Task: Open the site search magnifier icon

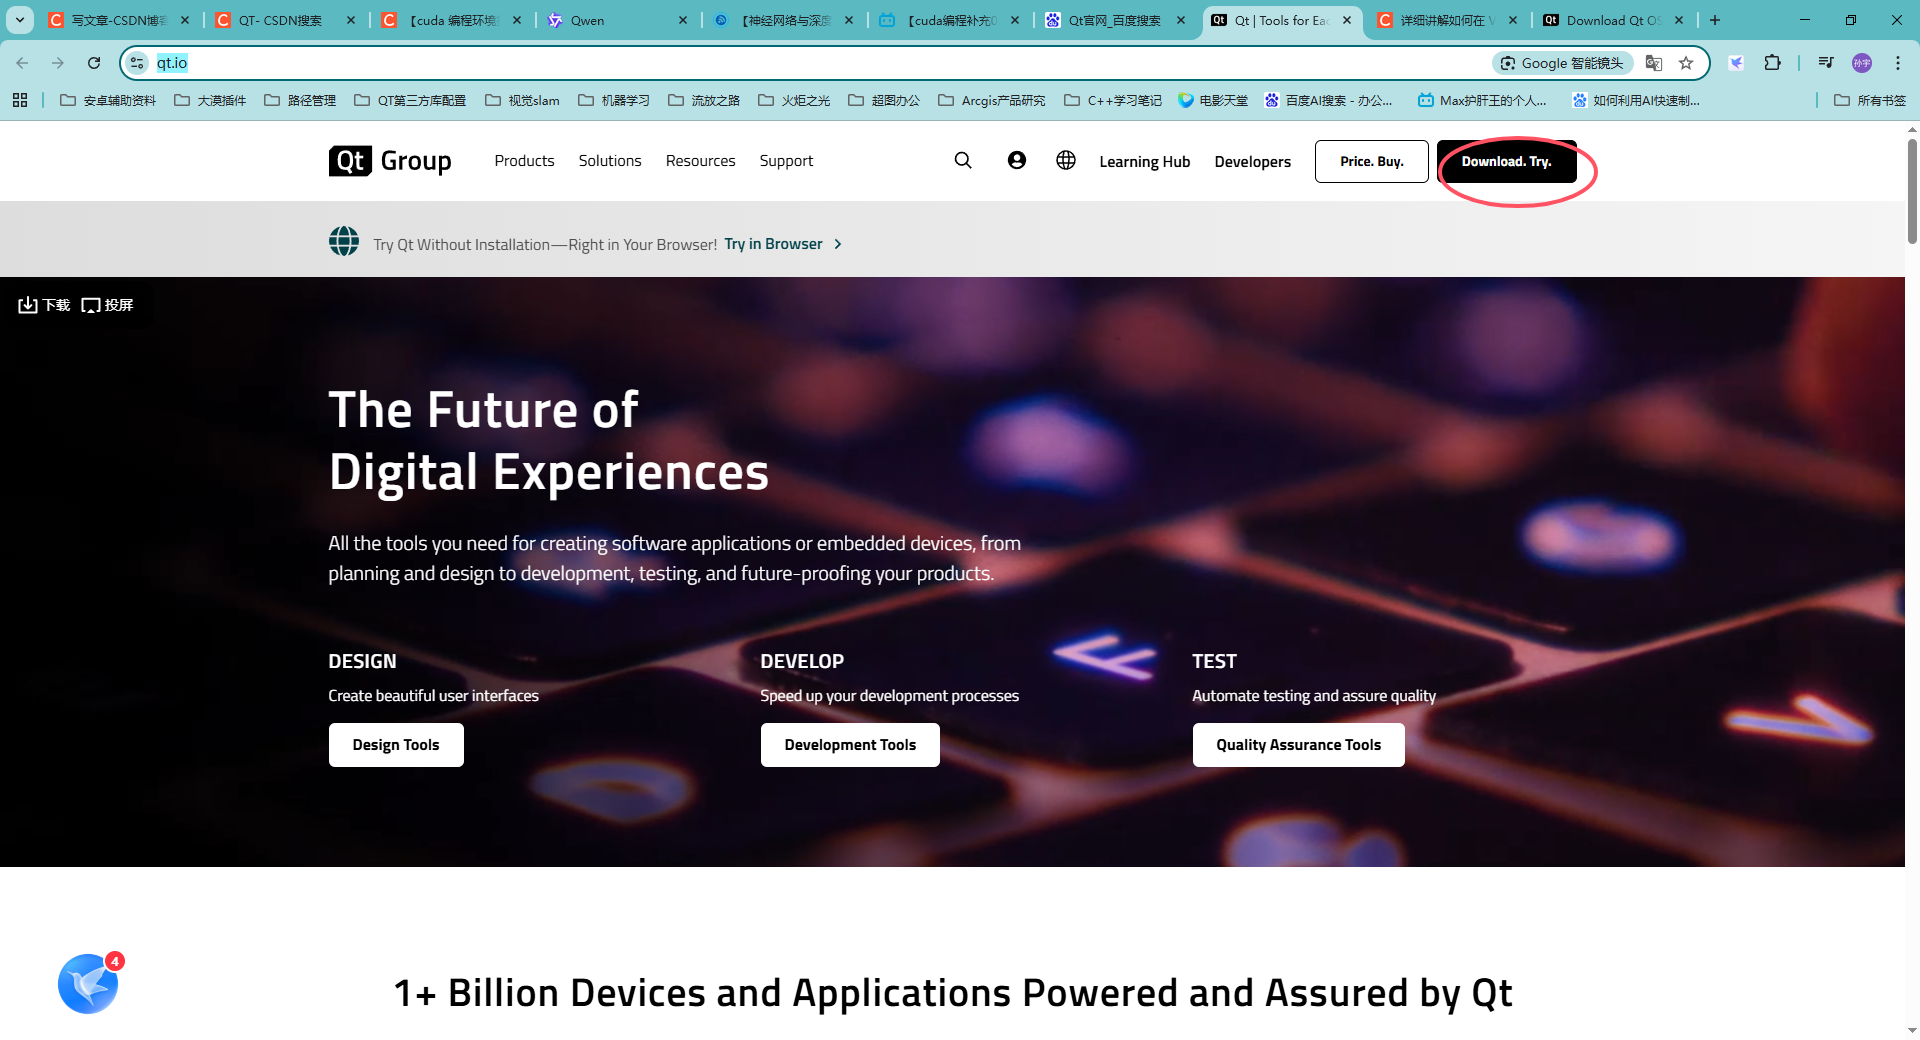Action: click(x=963, y=161)
